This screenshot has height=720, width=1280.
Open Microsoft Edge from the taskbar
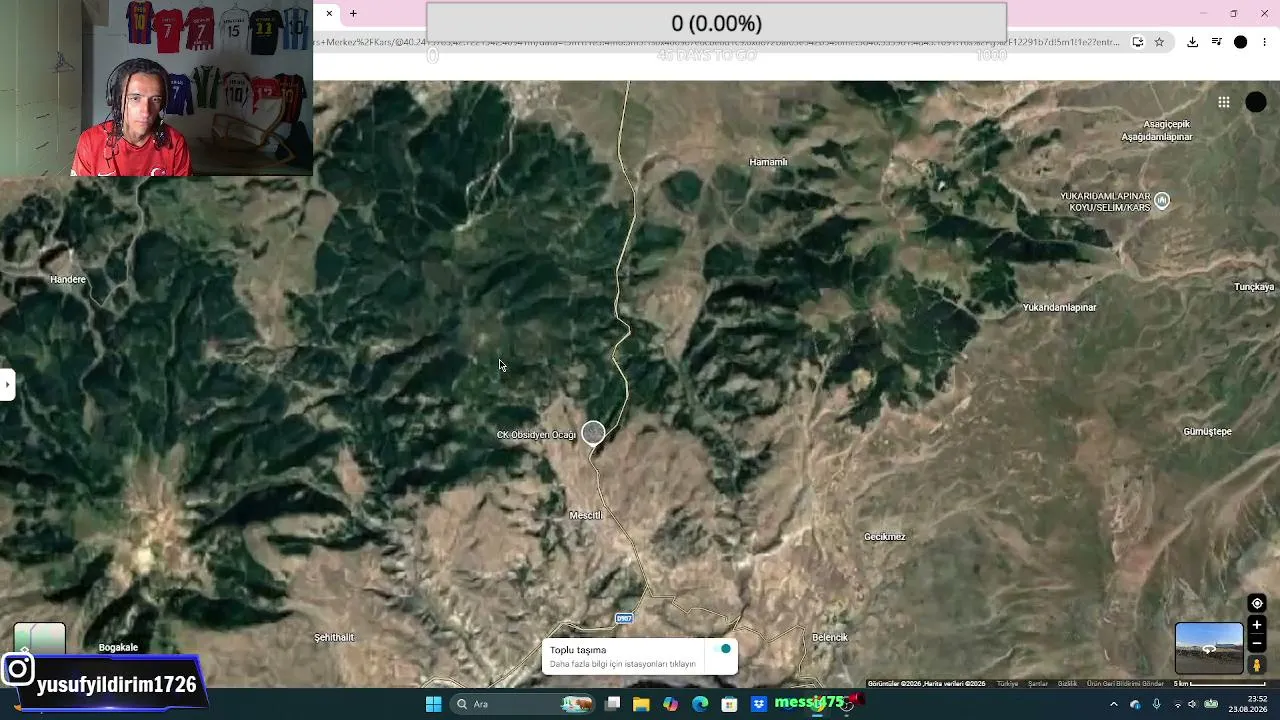(x=700, y=704)
